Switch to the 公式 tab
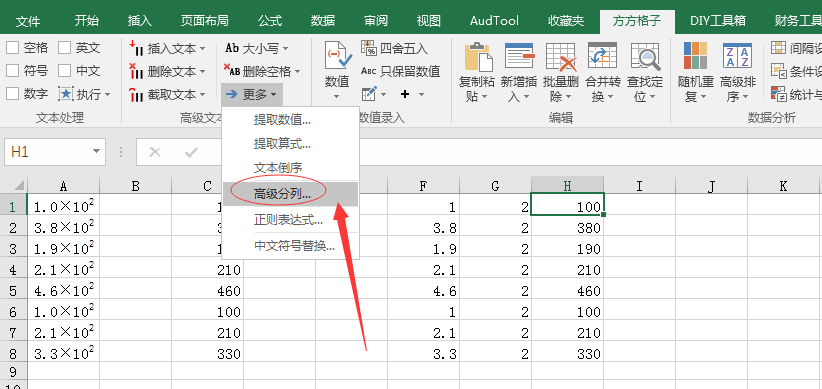This screenshot has width=822, height=389. pyautogui.click(x=270, y=21)
